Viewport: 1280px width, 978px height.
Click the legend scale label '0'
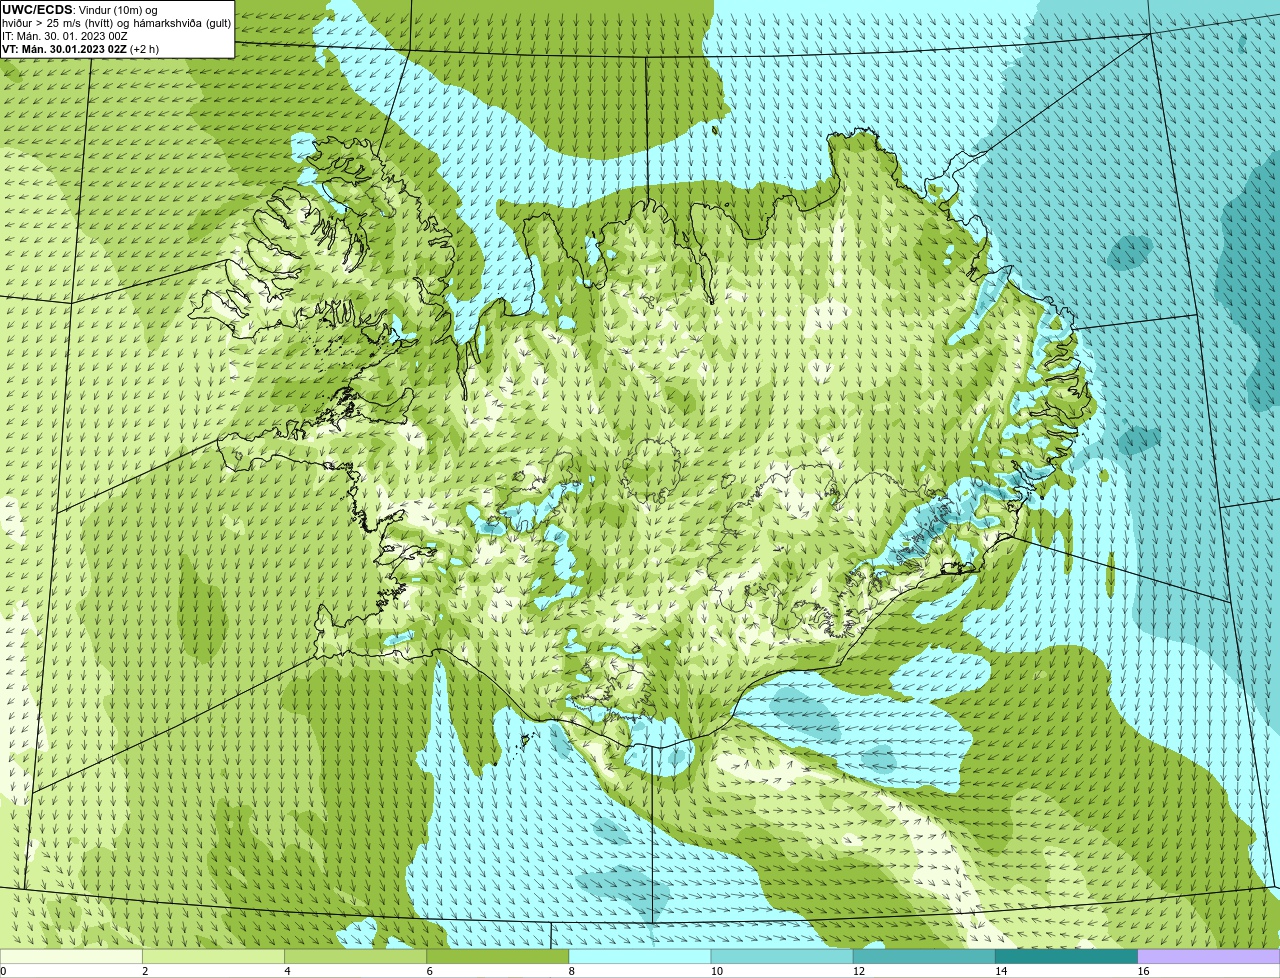3,971
